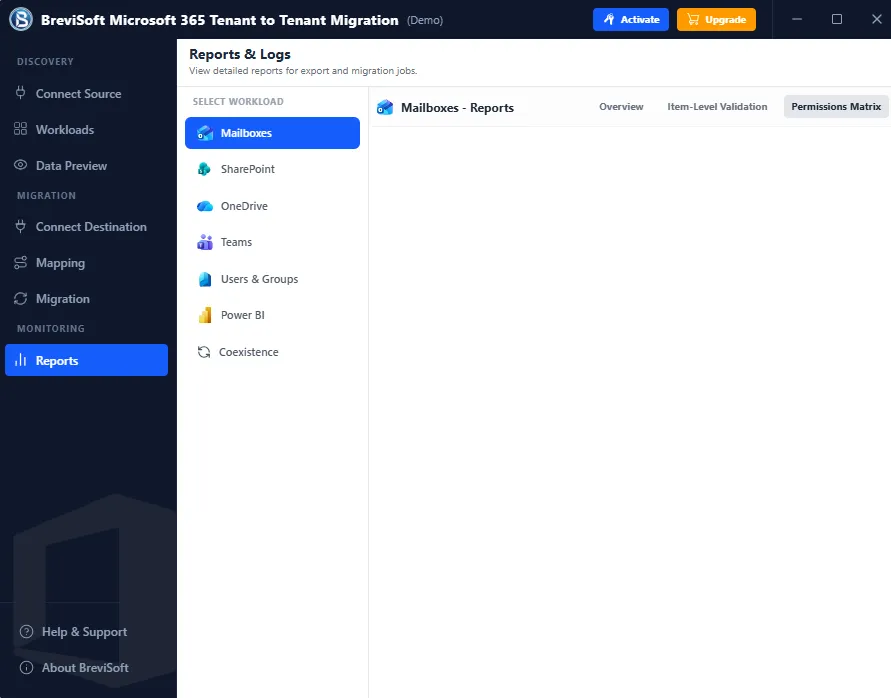Click the mailbox icon beside Mailboxes - Reports
The image size is (891, 698).
pyautogui.click(x=385, y=107)
